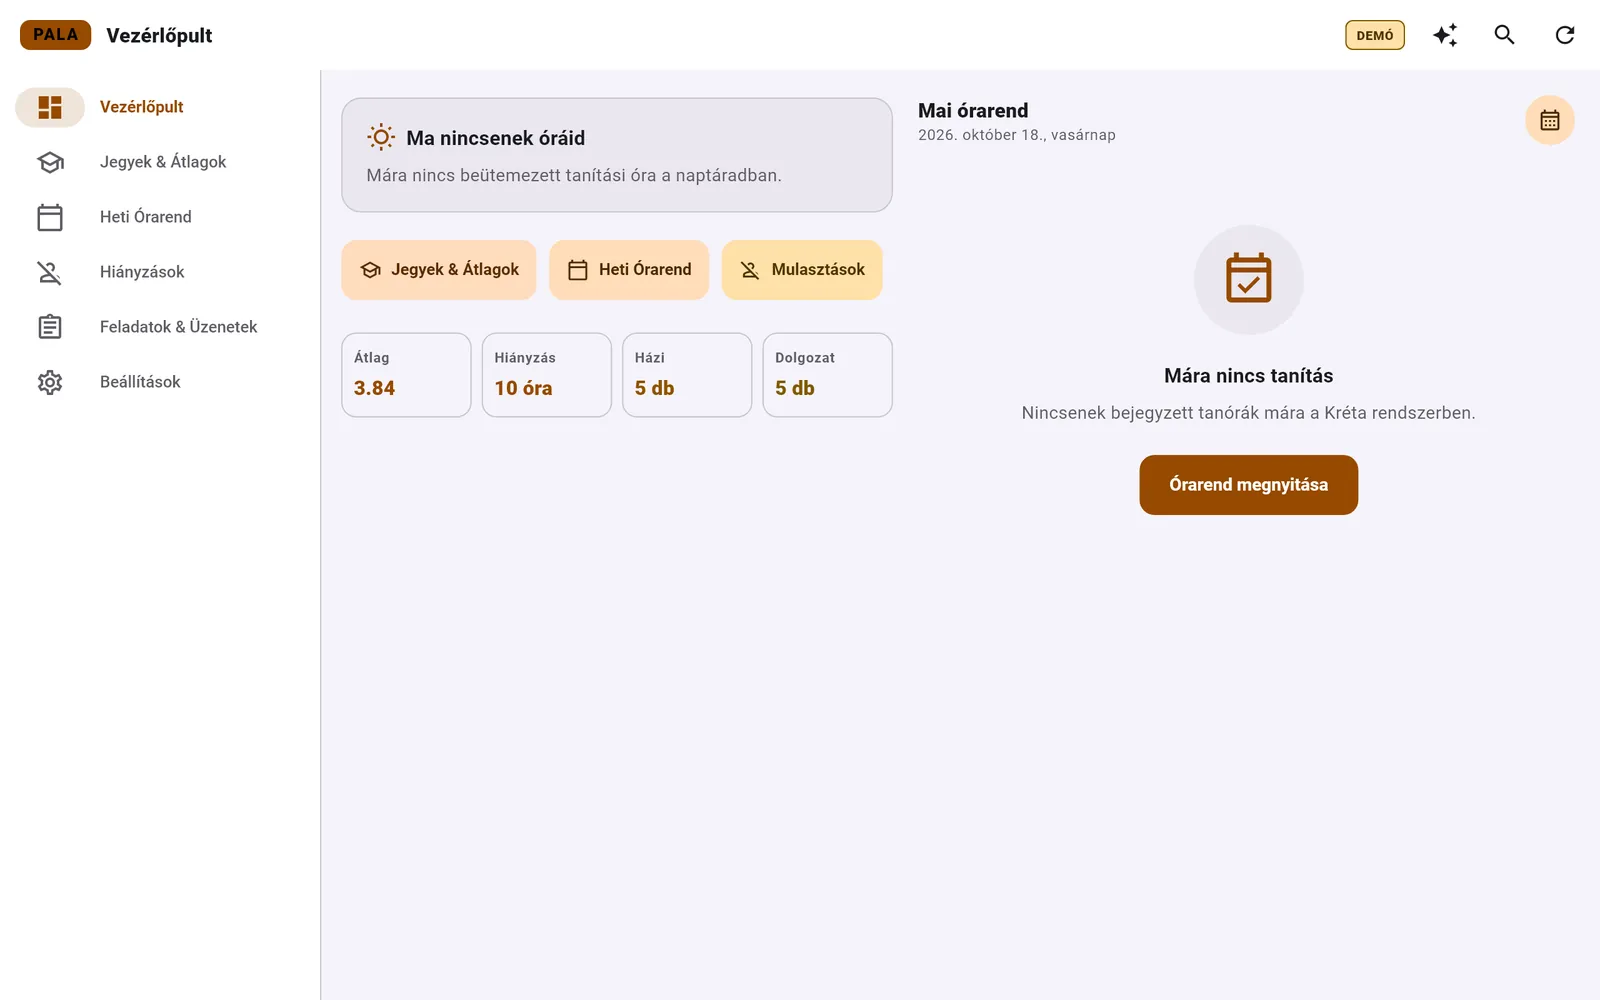
Task: Open the search magnifier icon
Action: pos(1504,35)
